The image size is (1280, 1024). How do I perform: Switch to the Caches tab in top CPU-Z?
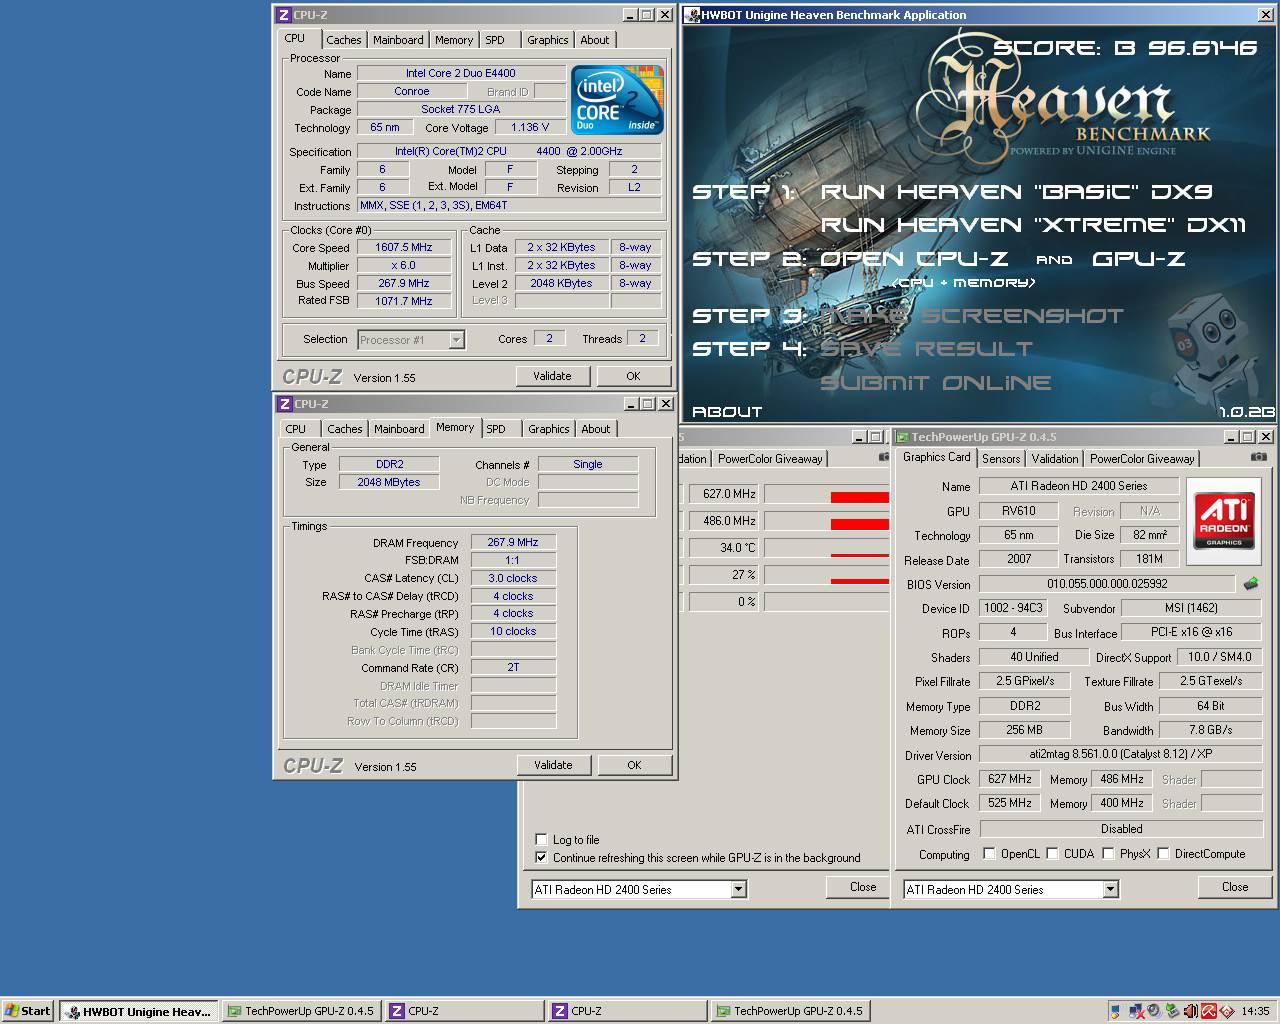click(x=343, y=40)
